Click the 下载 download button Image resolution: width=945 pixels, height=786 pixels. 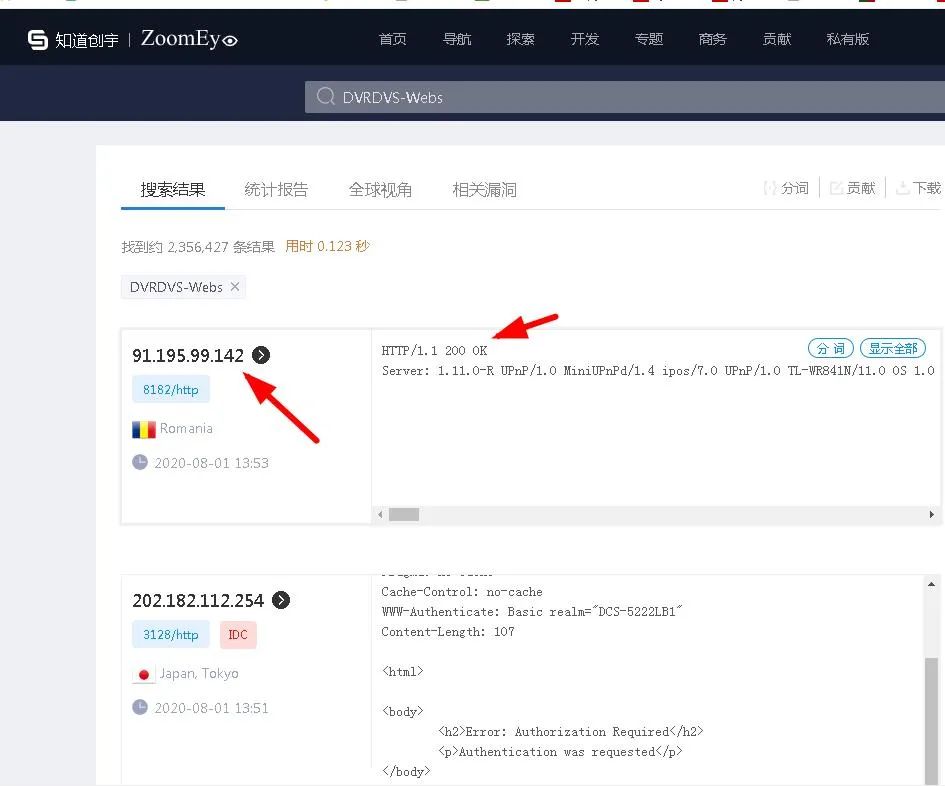[918, 188]
